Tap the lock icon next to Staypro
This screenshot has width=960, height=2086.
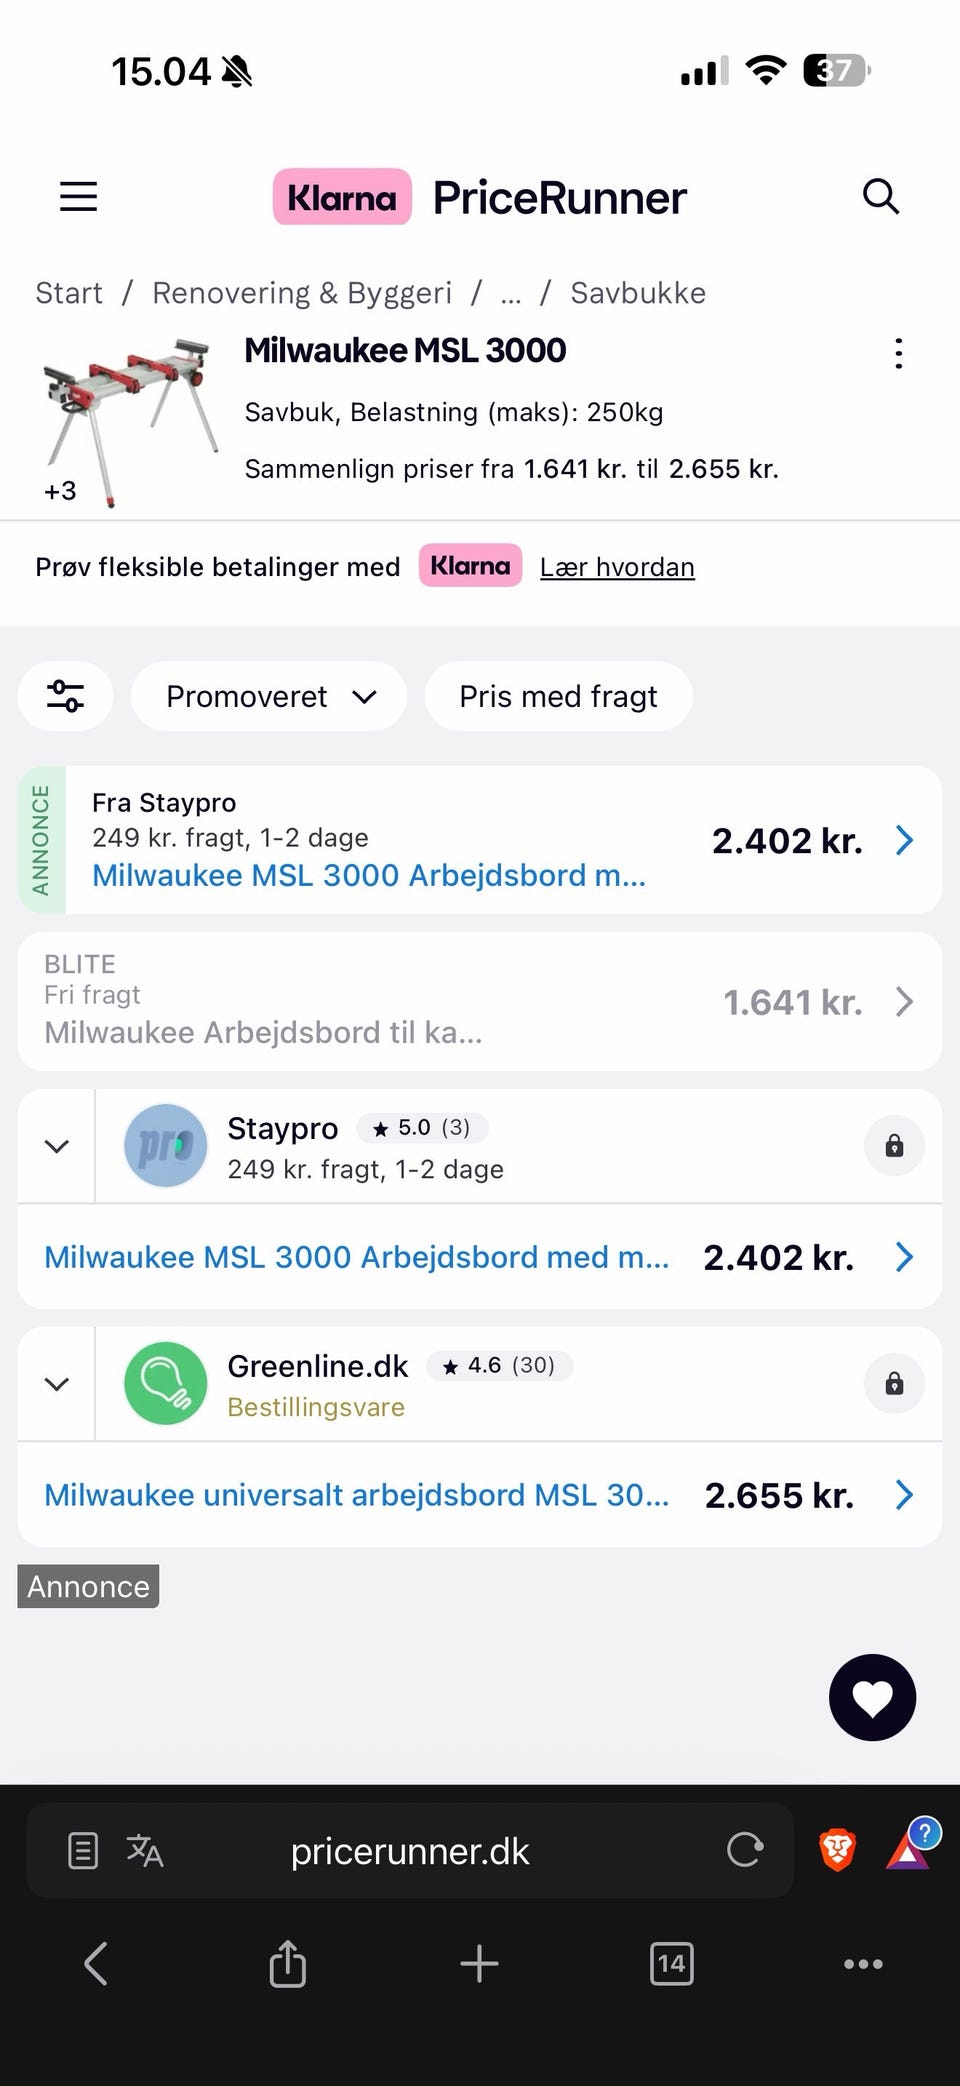894,1145
